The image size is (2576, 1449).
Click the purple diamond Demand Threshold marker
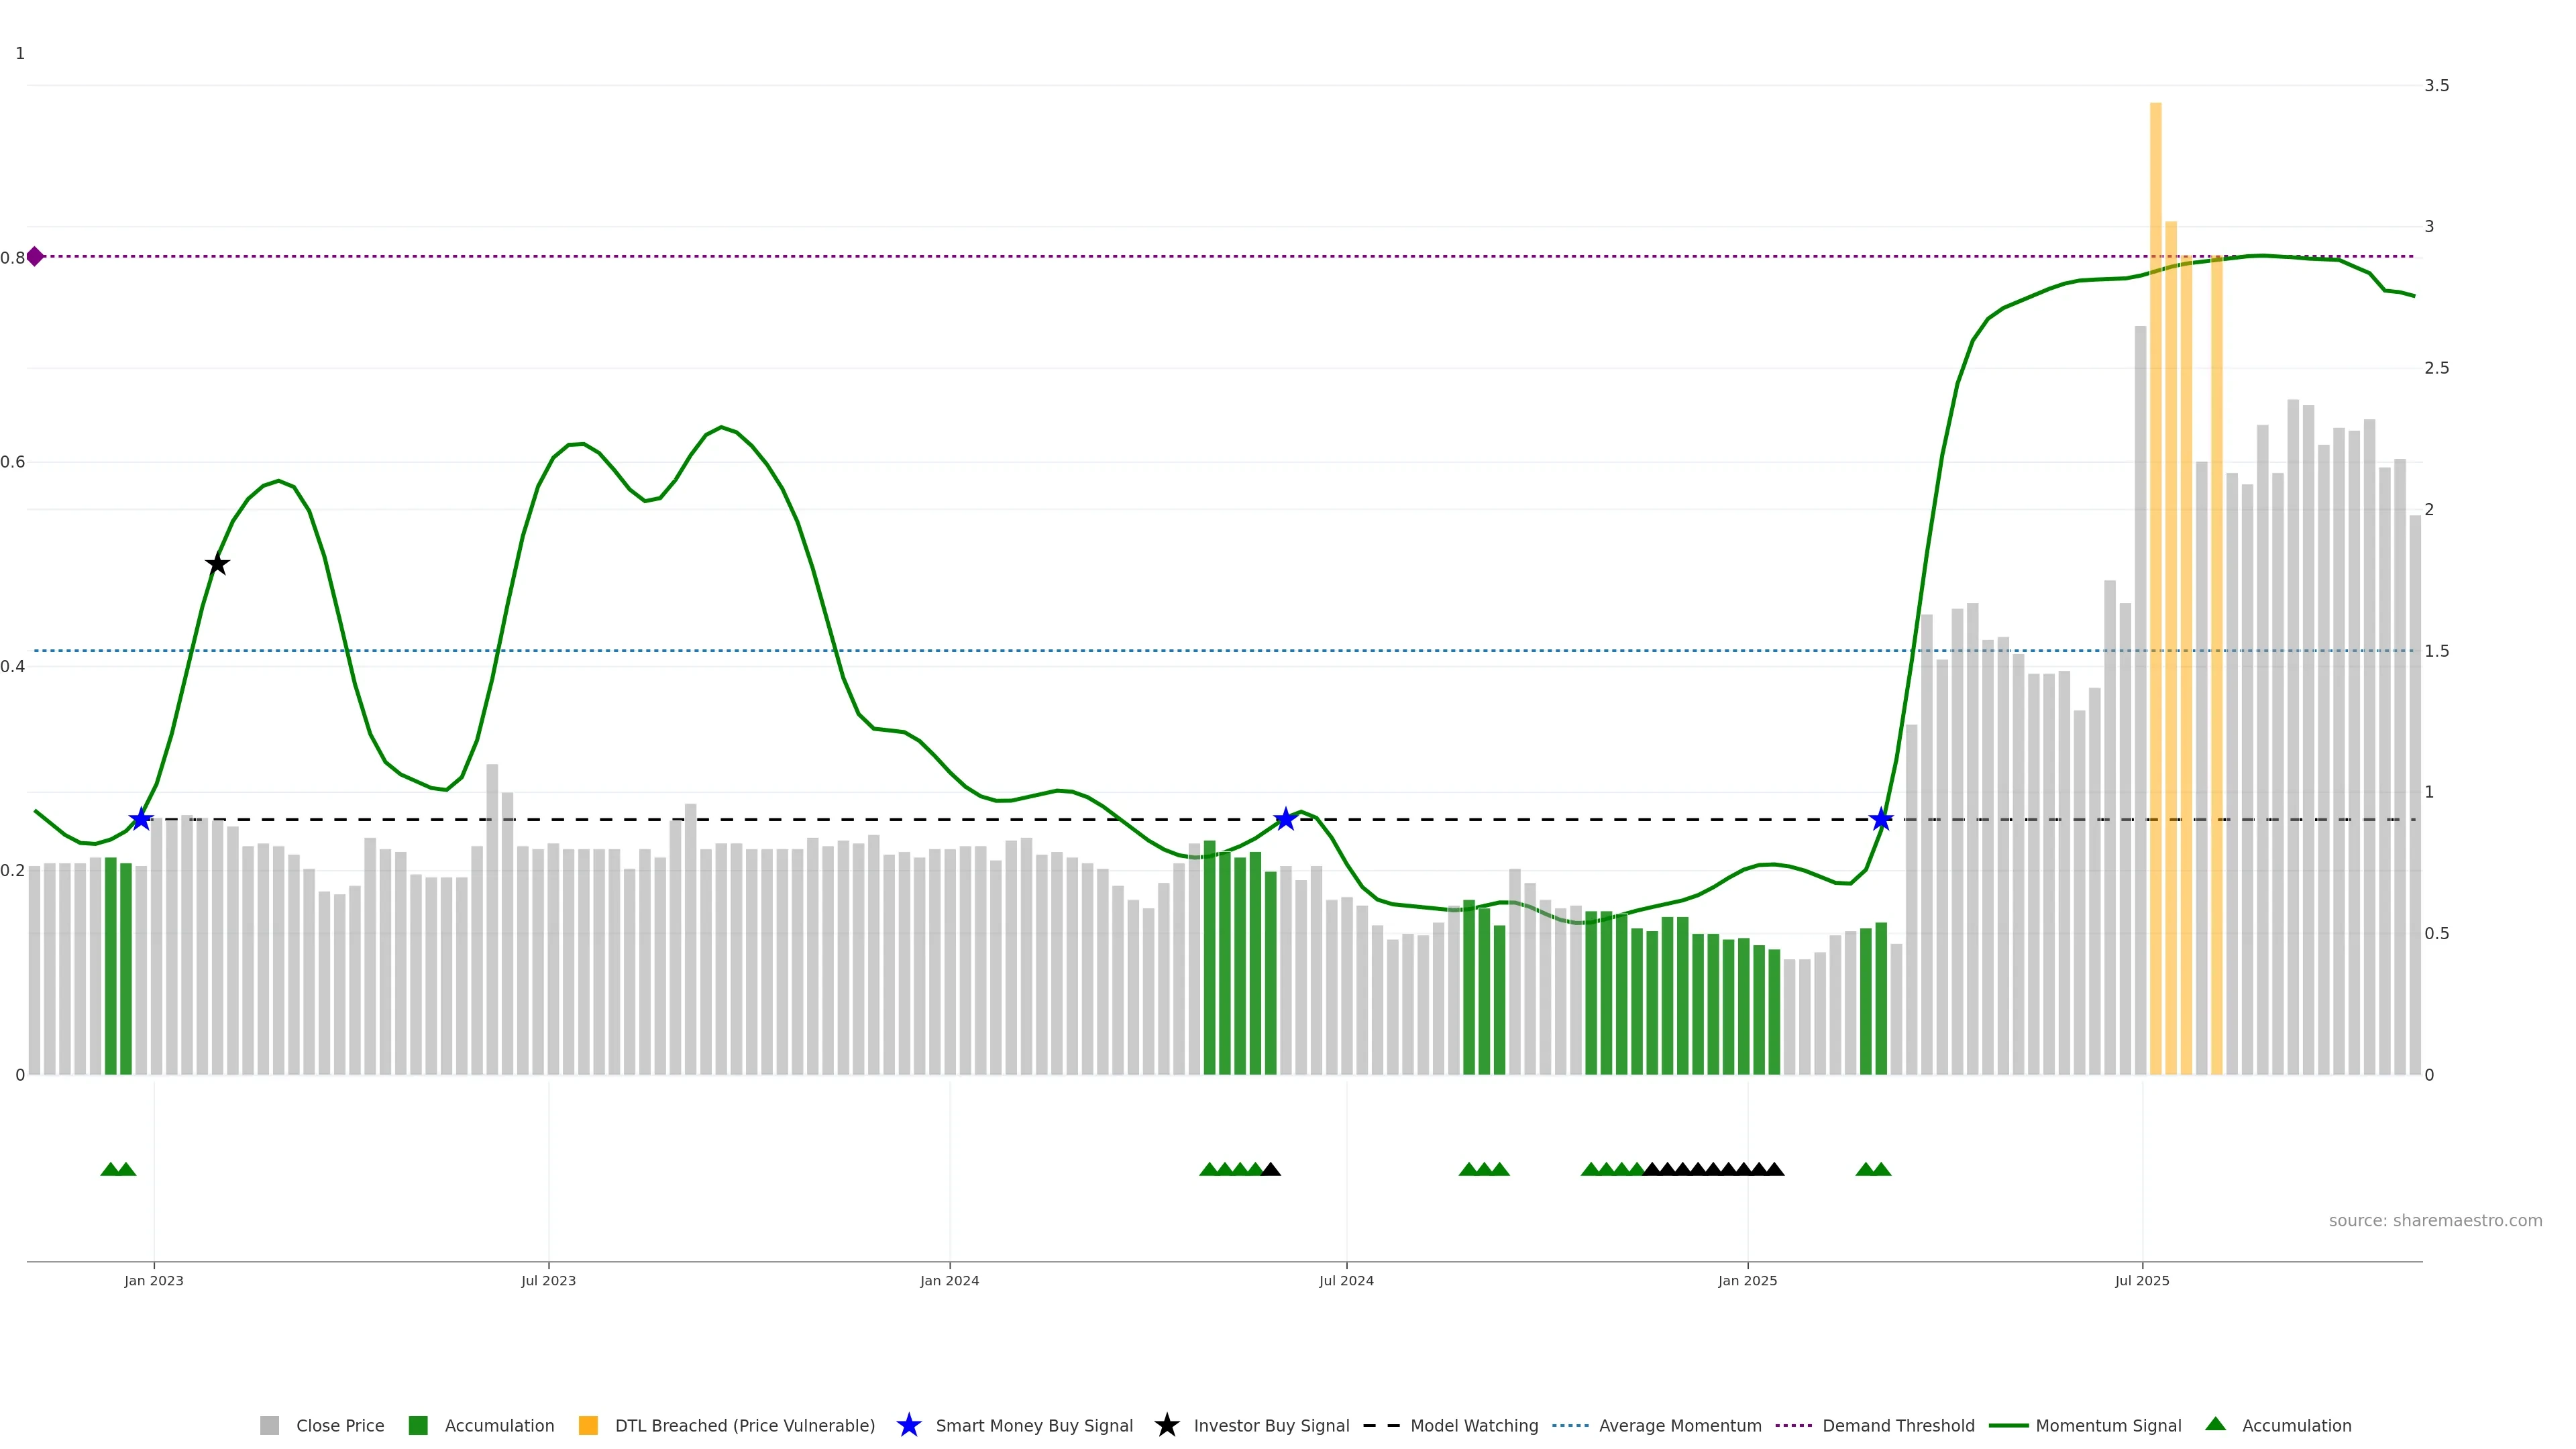click(35, 257)
